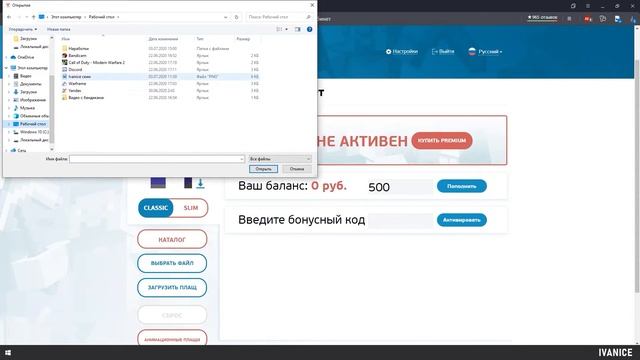
Task: Select the Discord shortcut file
Action: pyautogui.click(x=161, y=69)
